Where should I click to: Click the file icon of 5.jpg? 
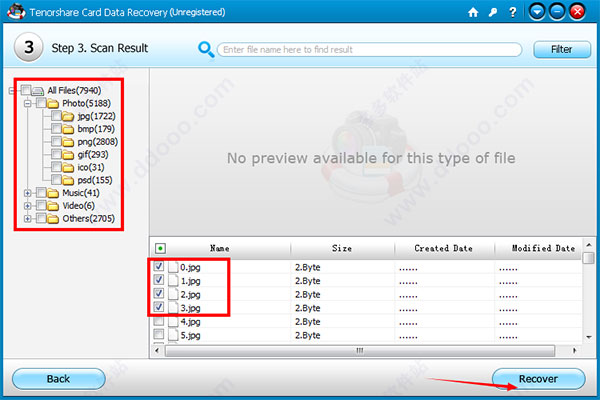point(173,335)
